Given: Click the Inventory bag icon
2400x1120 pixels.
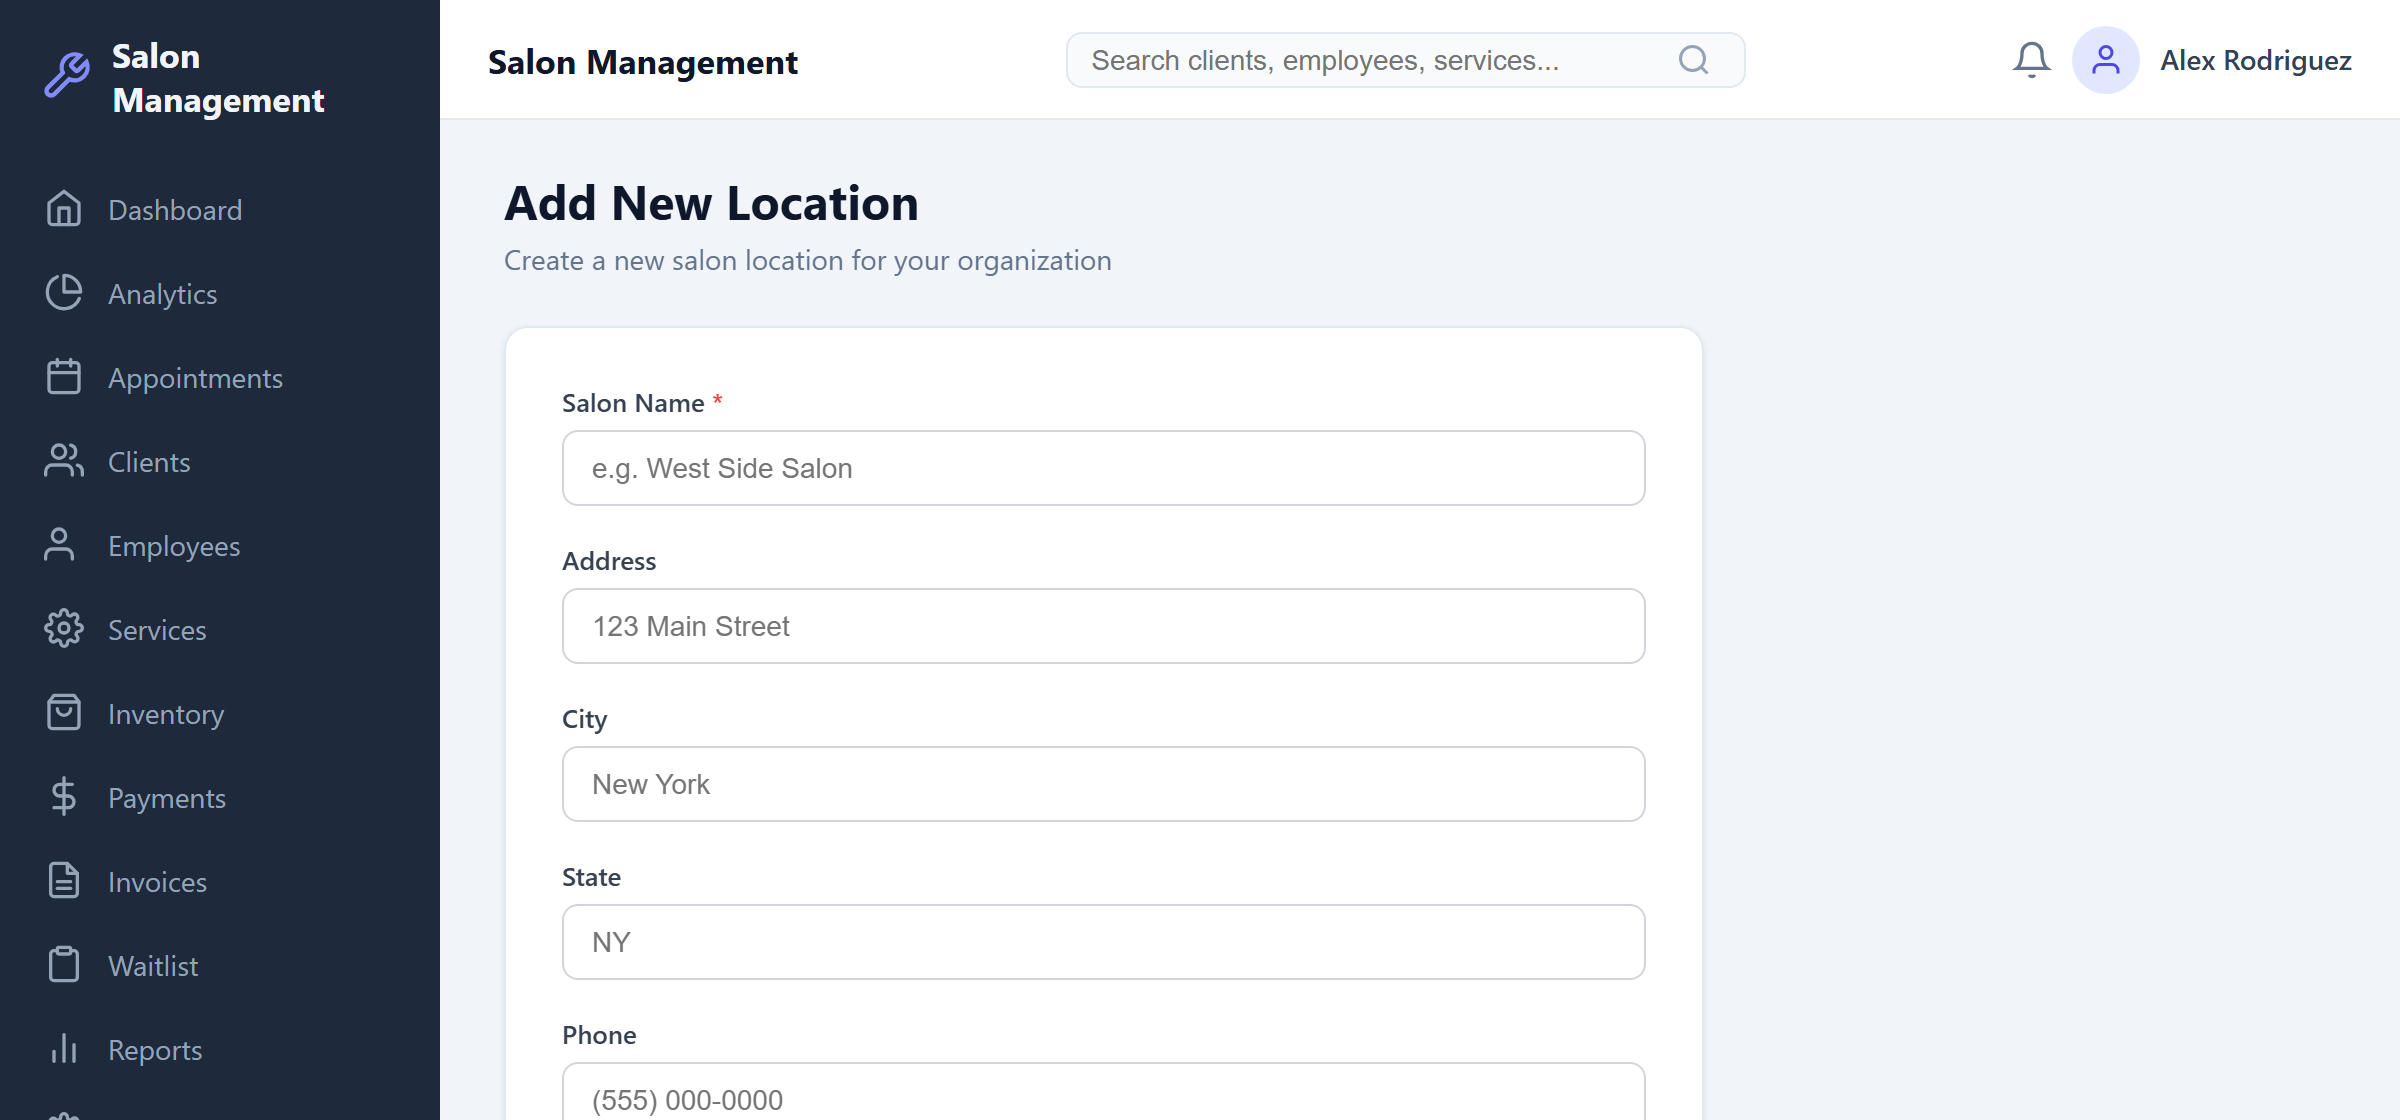Looking at the screenshot, I should coord(64,713).
